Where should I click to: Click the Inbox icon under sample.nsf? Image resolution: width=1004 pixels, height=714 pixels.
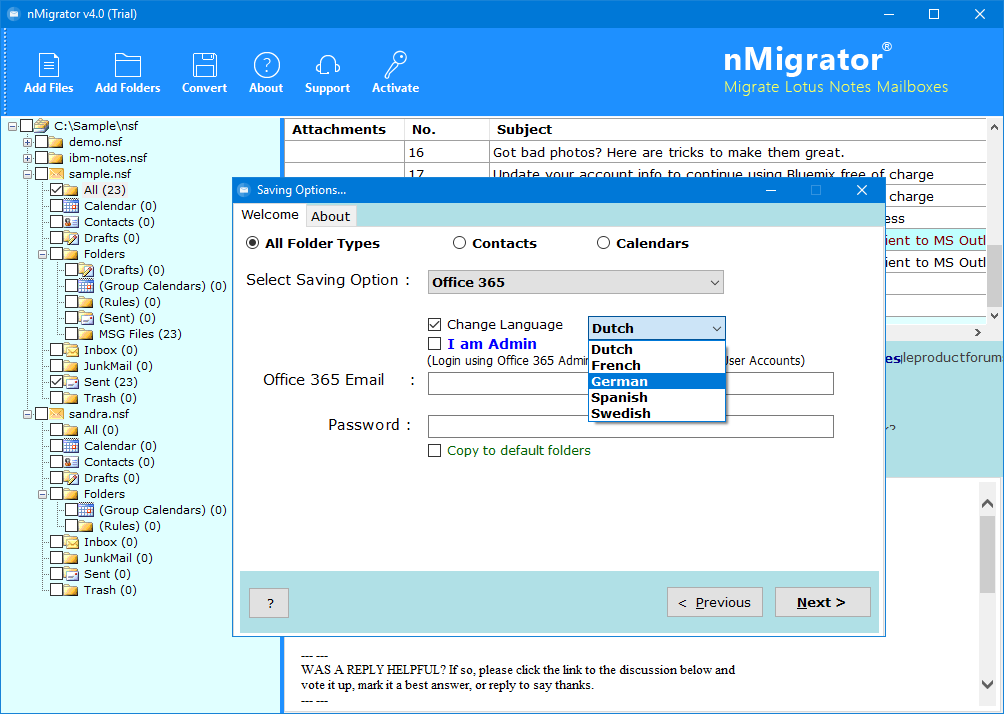coord(71,350)
